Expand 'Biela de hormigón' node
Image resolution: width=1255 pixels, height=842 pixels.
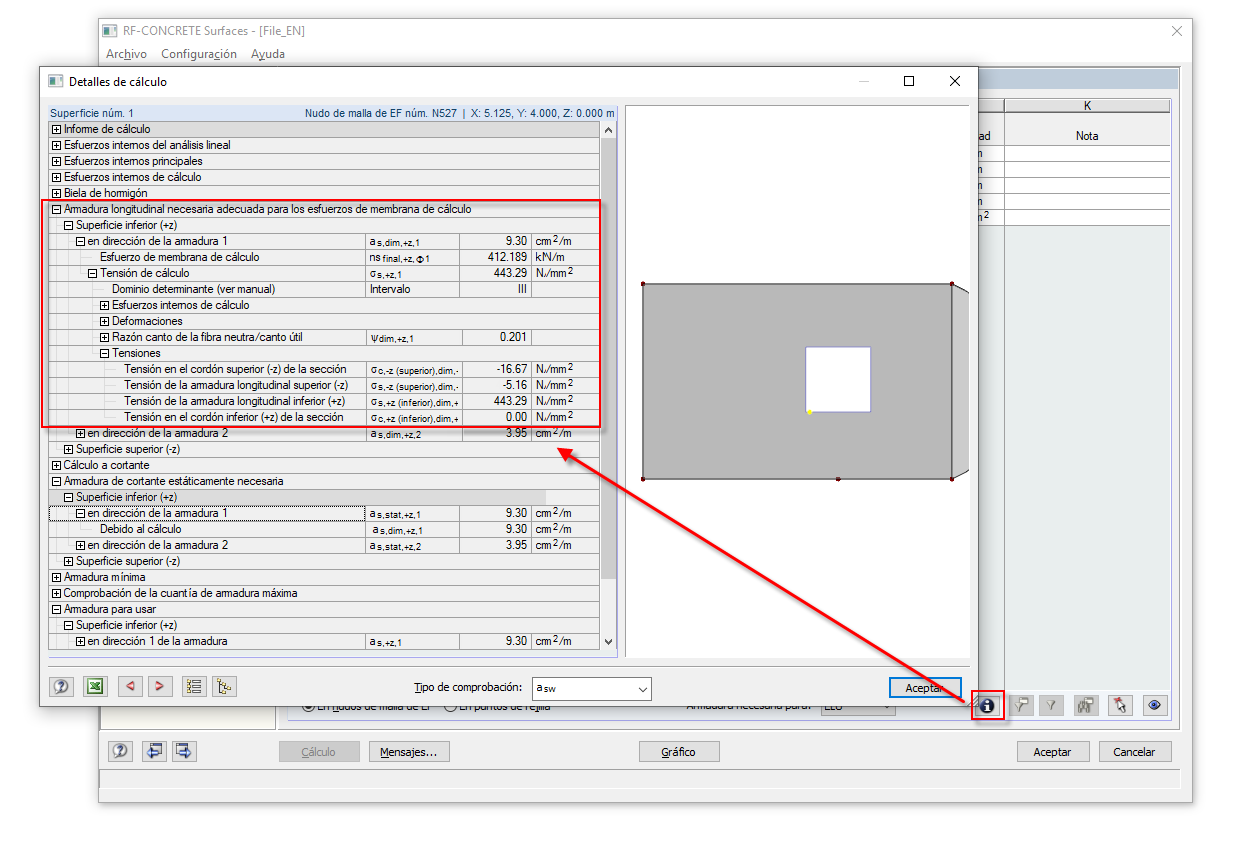tap(56, 193)
